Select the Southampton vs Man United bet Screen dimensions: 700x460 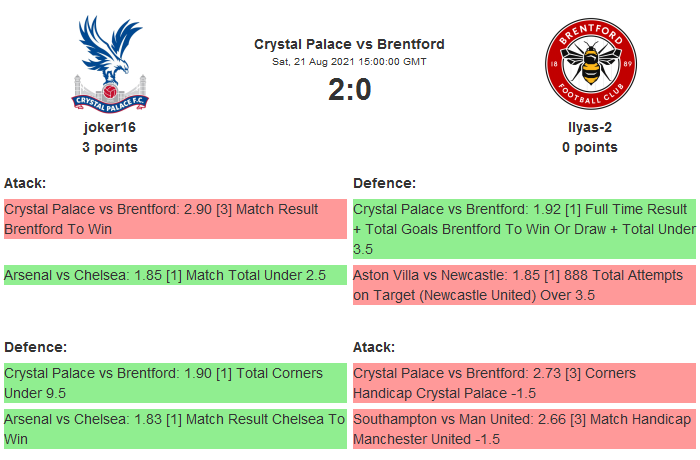524,429
